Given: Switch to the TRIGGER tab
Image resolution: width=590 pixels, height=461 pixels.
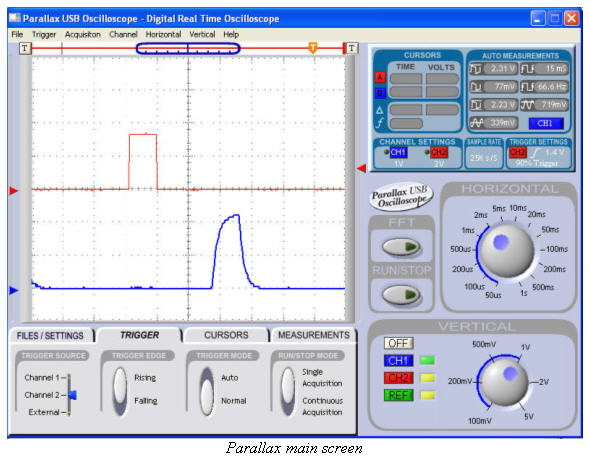Looking at the screenshot, I should [139, 335].
